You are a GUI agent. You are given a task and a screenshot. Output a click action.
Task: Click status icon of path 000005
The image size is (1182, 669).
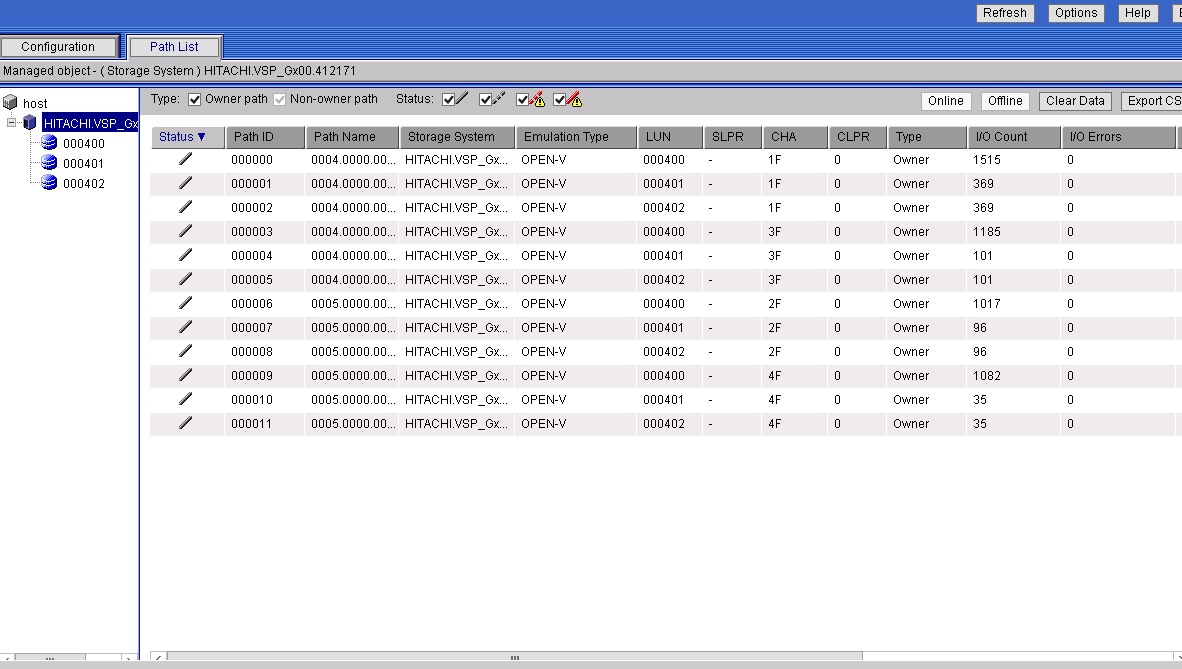pos(185,279)
